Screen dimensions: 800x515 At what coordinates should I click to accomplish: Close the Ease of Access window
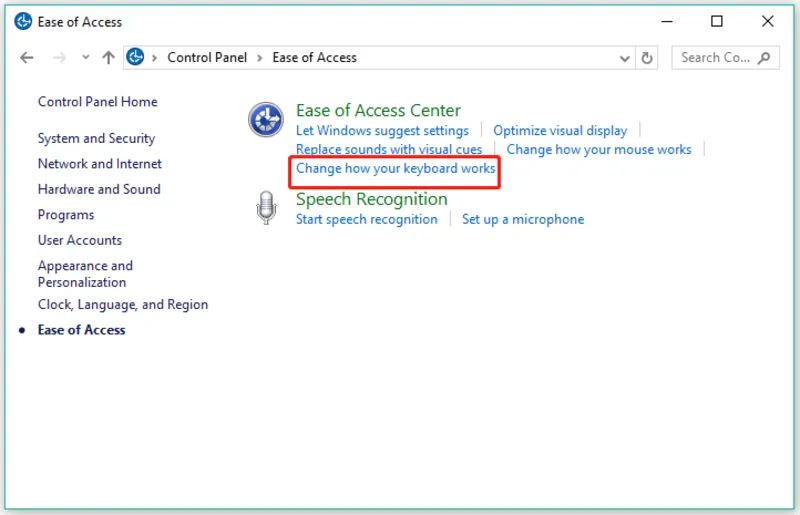(x=767, y=21)
